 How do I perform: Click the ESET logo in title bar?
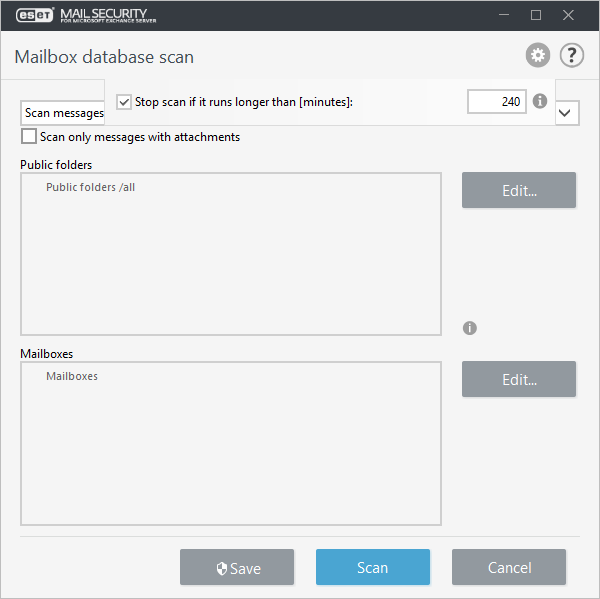pyautogui.click(x=36, y=15)
